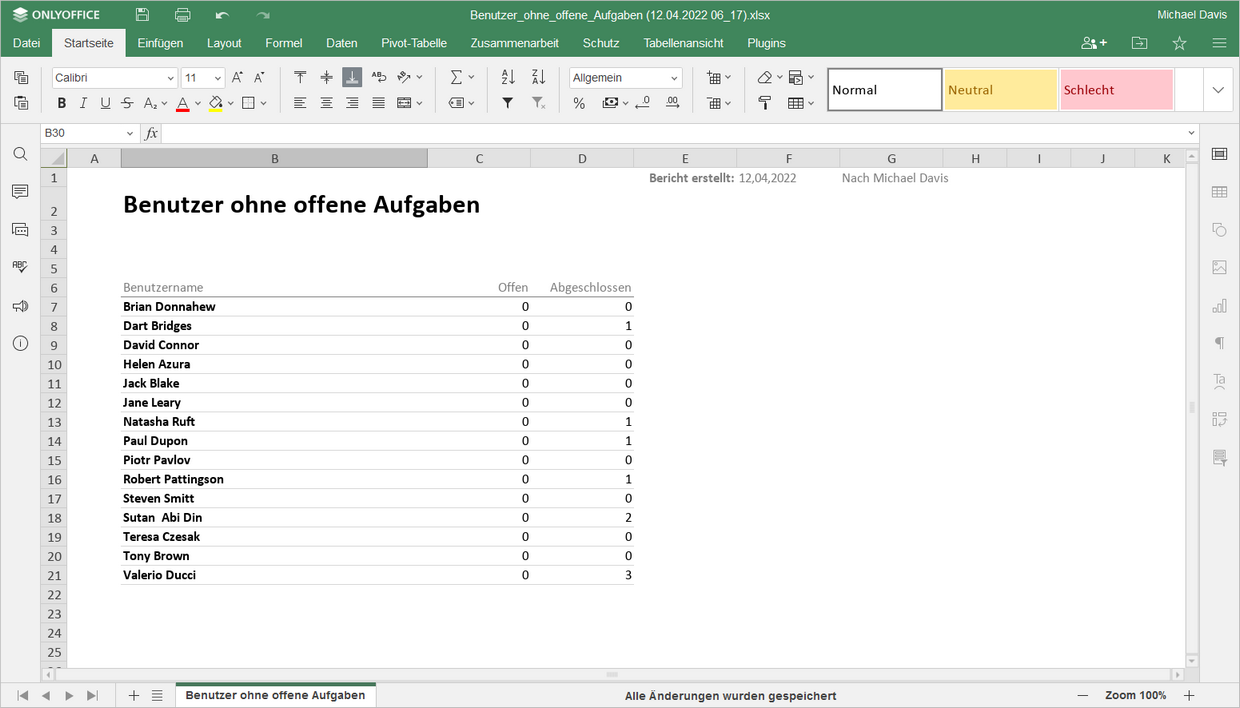Expand cell styles gallery

[1218, 90]
